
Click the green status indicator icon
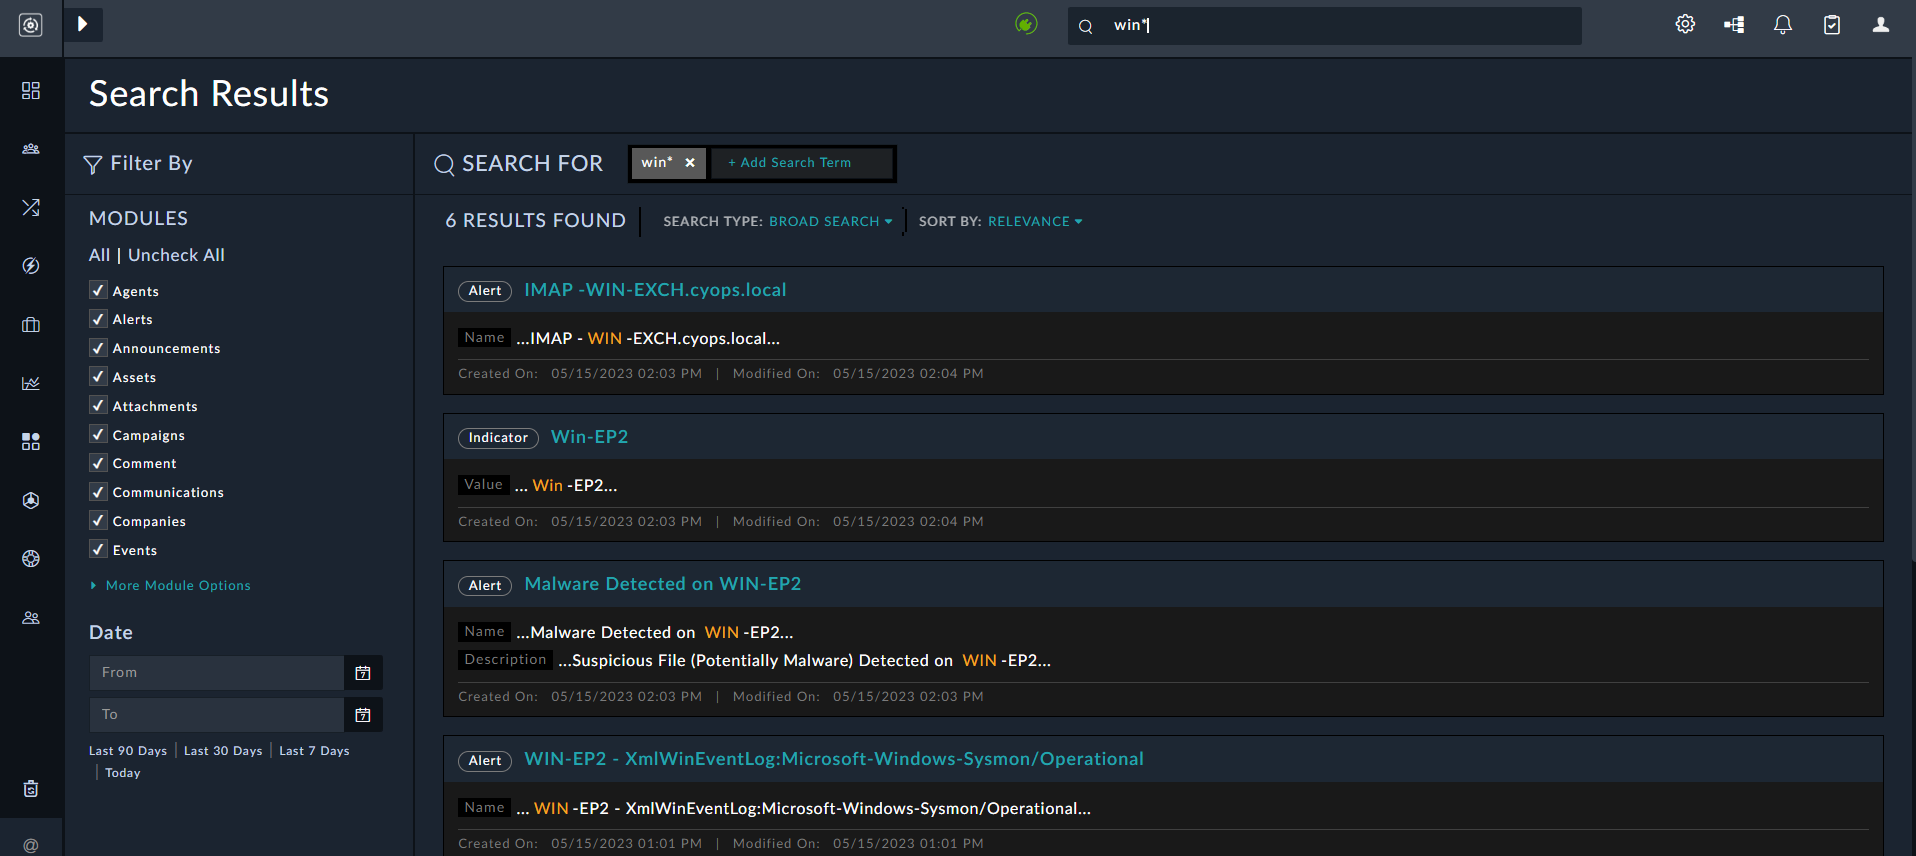(1026, 24)
